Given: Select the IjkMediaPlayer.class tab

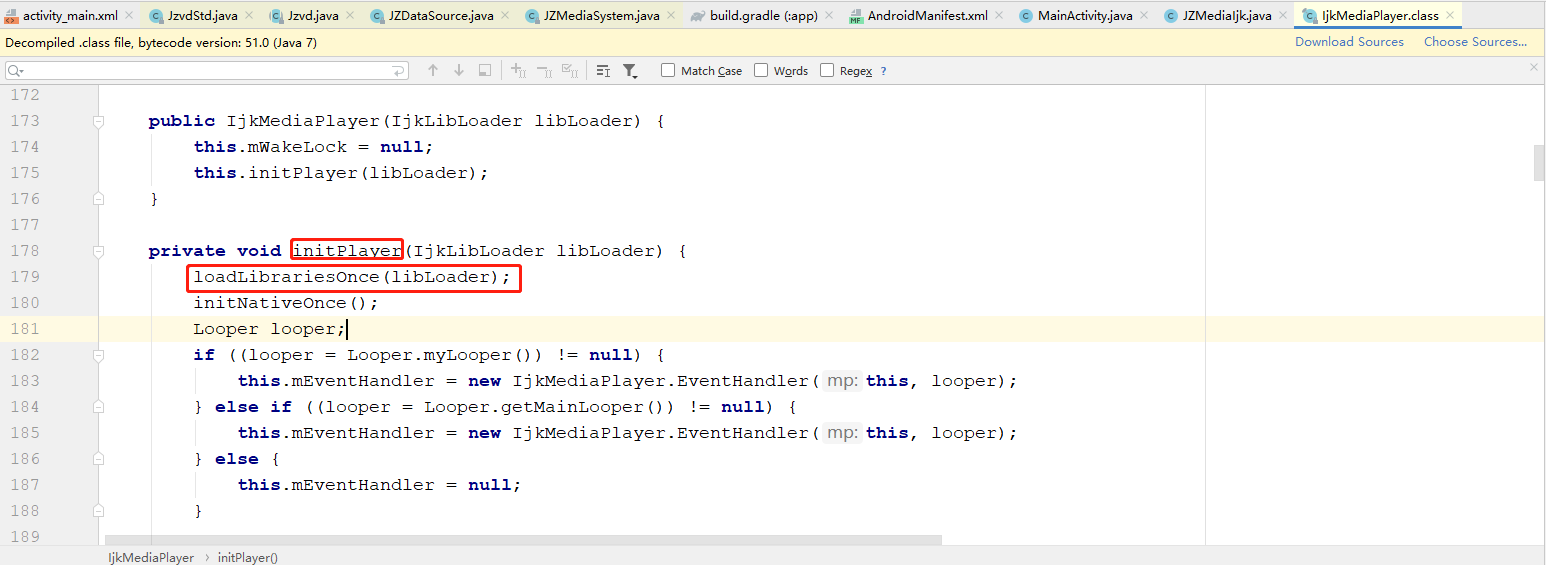Looking at the screenshot, I should pyautogui.click(x=1380, y=16).
